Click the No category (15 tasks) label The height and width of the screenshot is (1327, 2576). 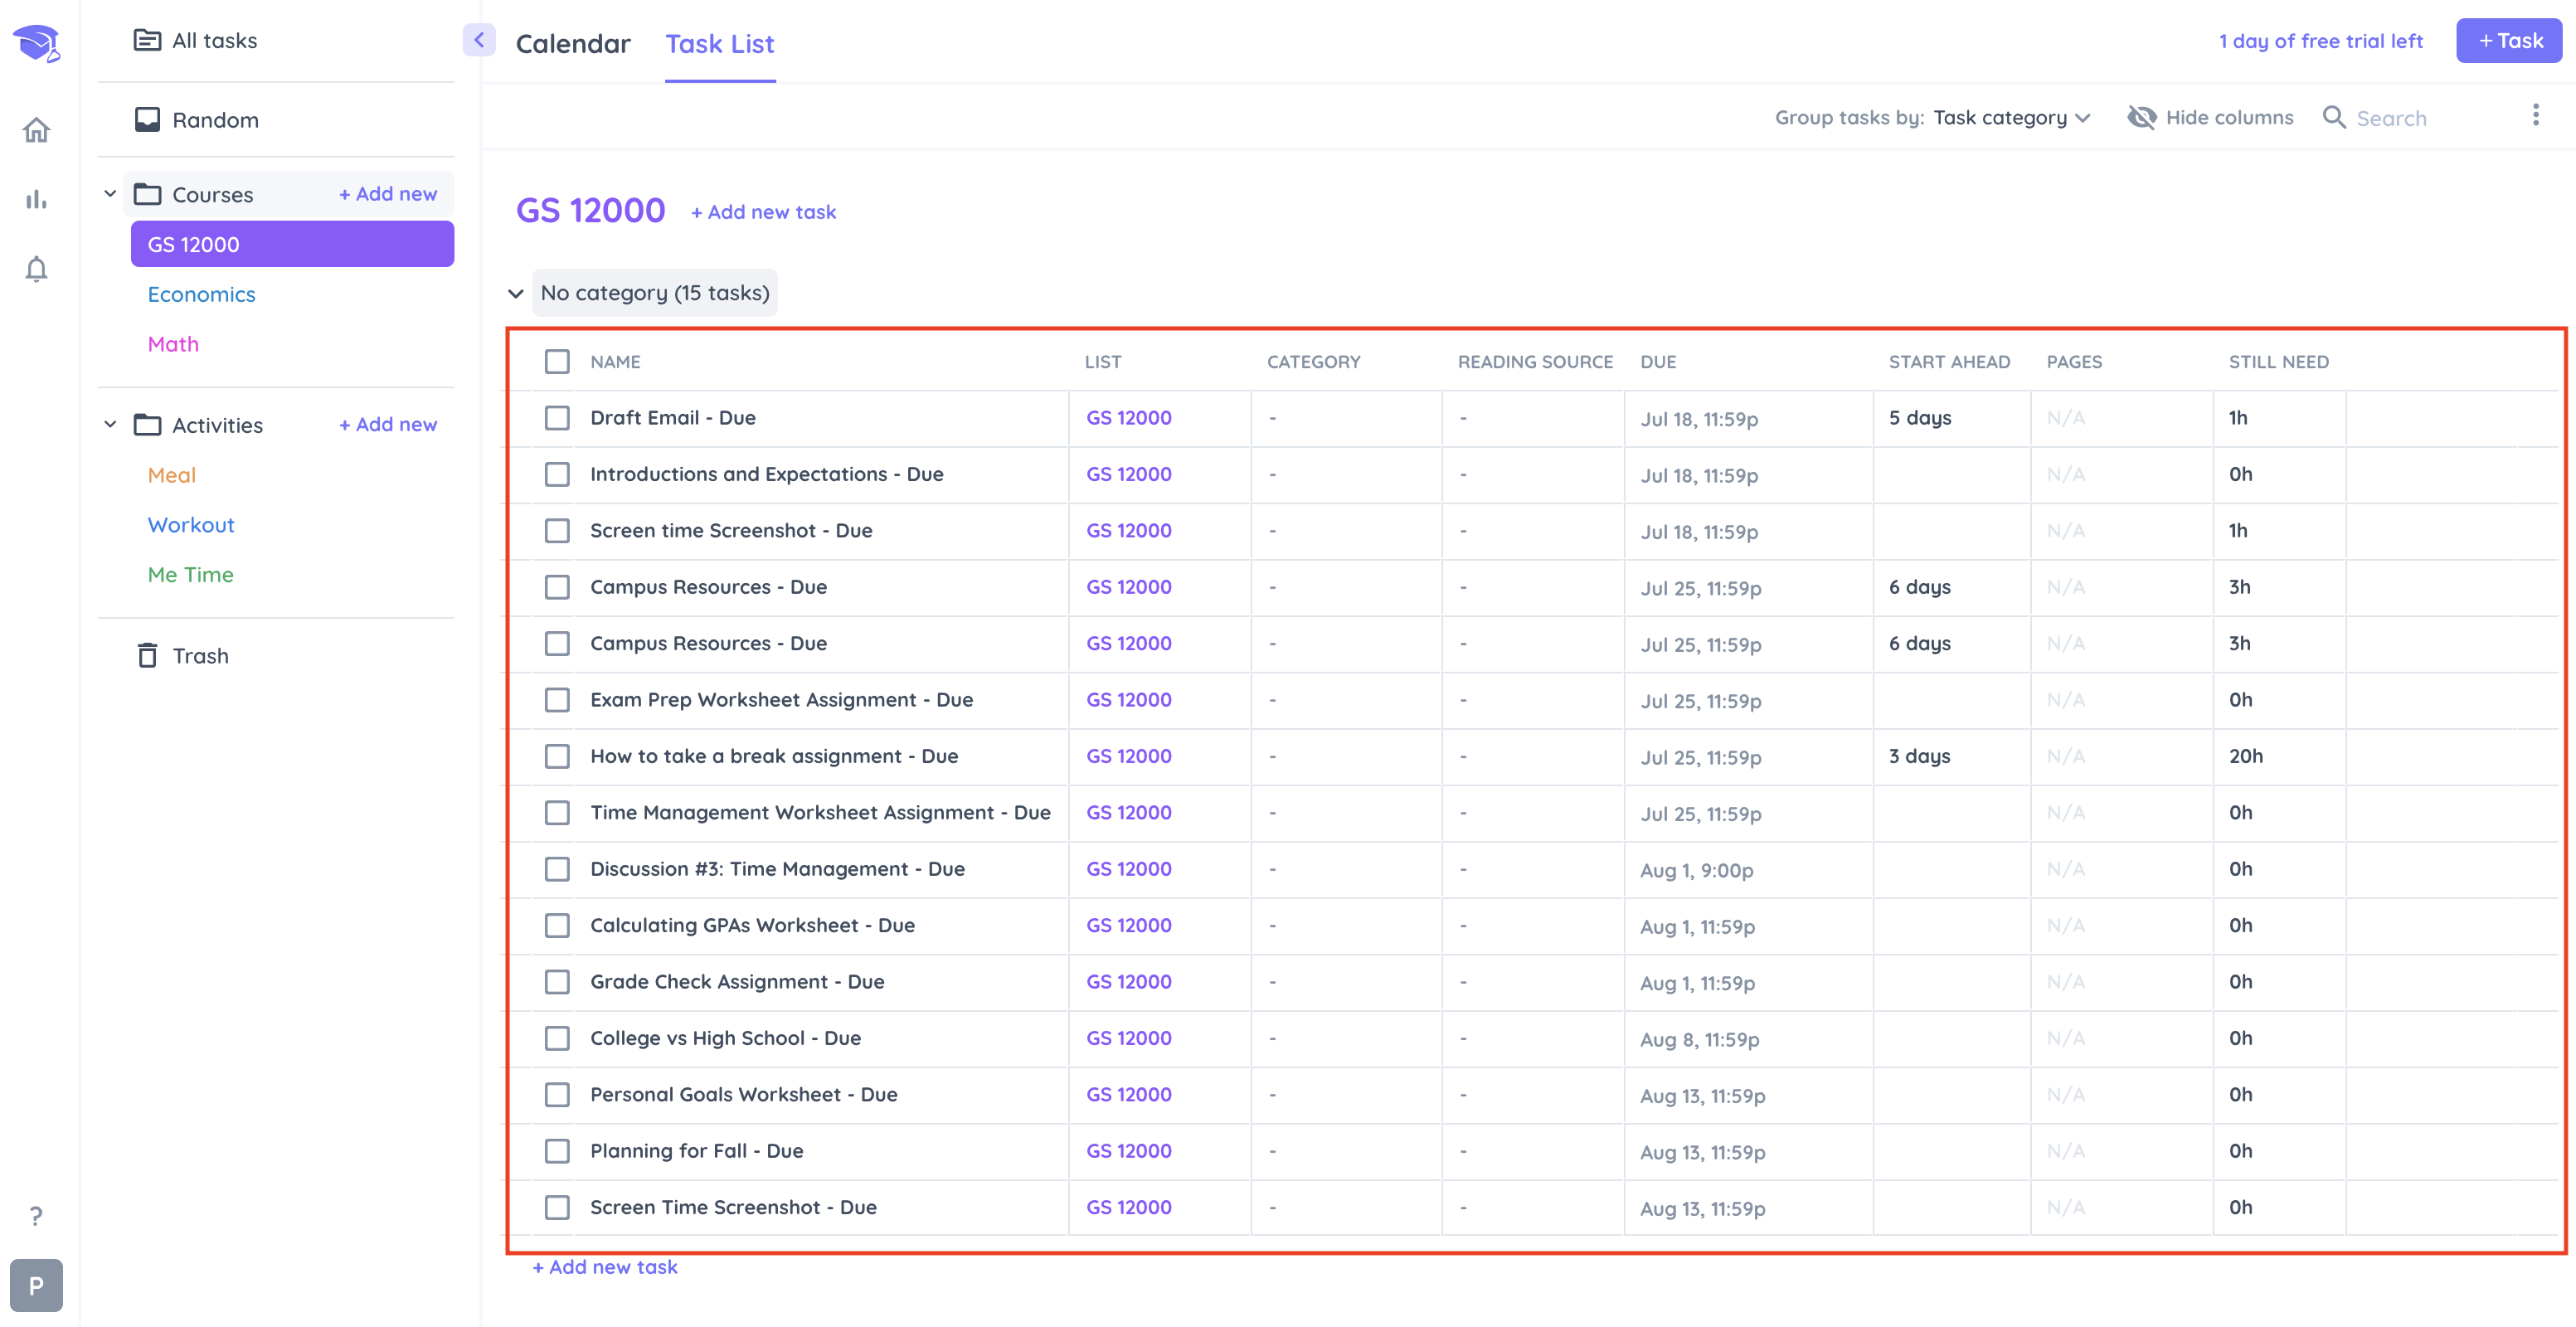pos(655,293)
